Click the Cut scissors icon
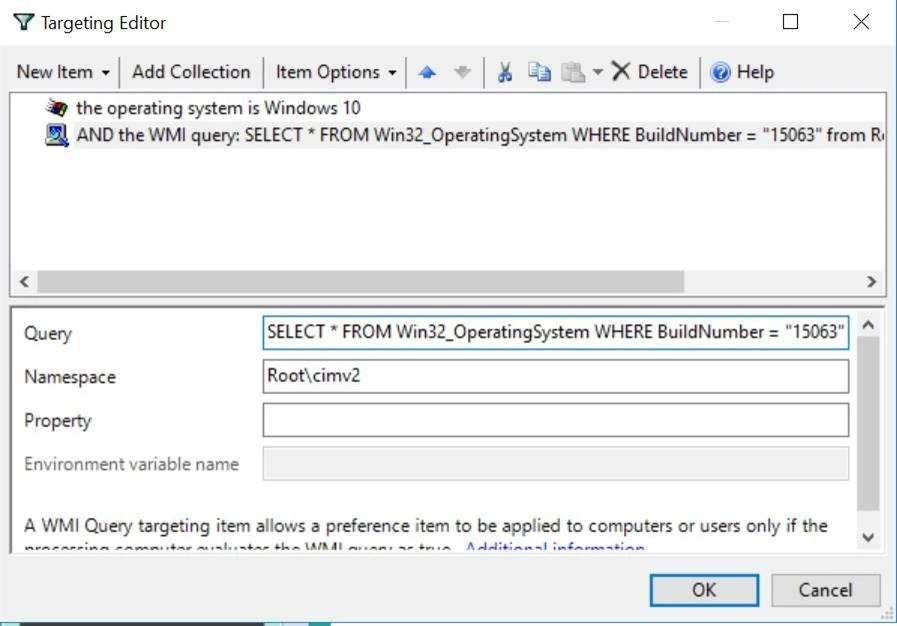Screen dimensions: 897x626 (505, 72)
